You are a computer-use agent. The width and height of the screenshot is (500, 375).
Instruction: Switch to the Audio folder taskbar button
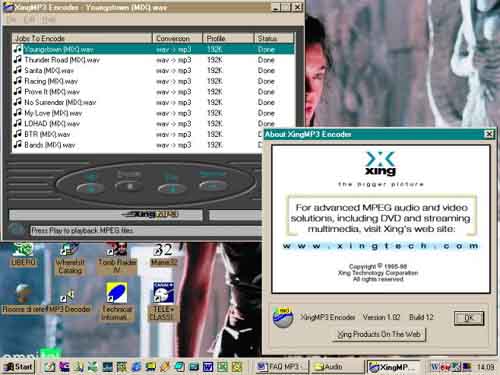pyautogui.click(x=337, y=367)
